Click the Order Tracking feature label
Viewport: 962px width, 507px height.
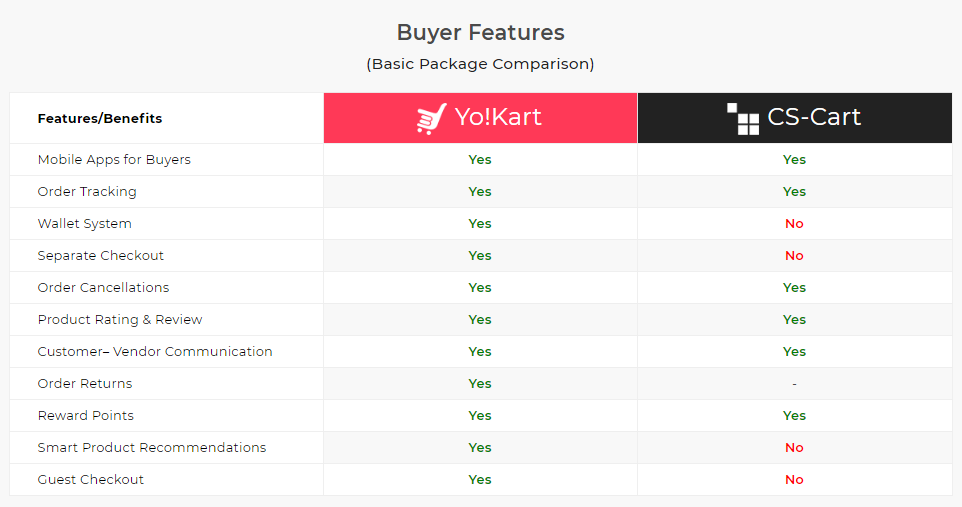[x=87, y=192]
